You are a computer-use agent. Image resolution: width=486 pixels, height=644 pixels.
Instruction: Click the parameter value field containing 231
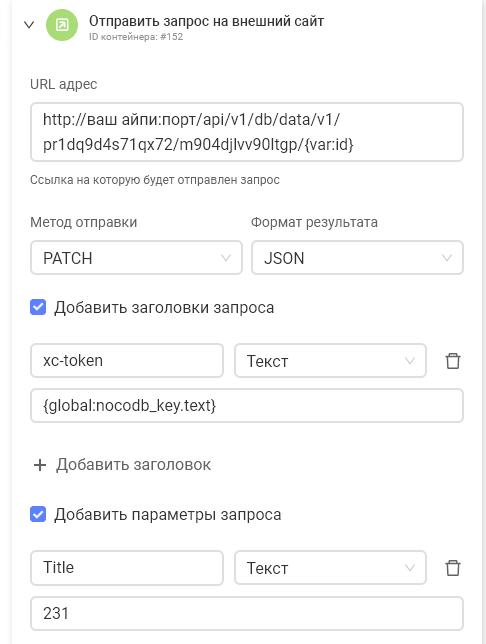[x=247, y=614]
